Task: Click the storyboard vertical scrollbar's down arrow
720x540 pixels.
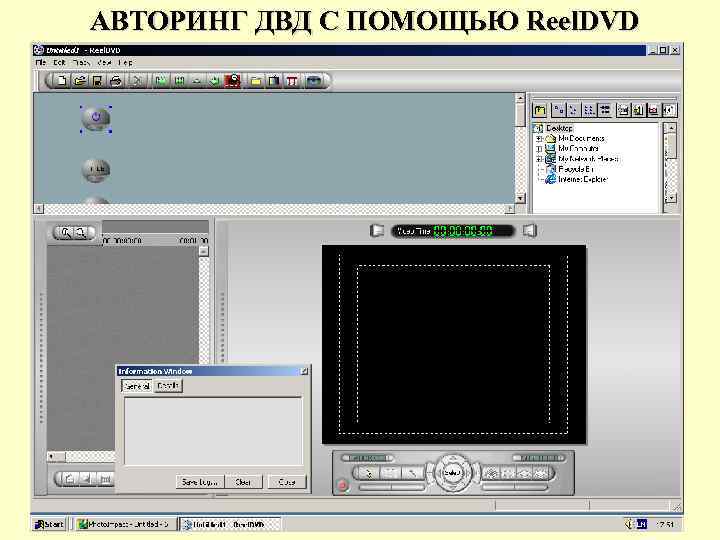Action: [520, 198]
